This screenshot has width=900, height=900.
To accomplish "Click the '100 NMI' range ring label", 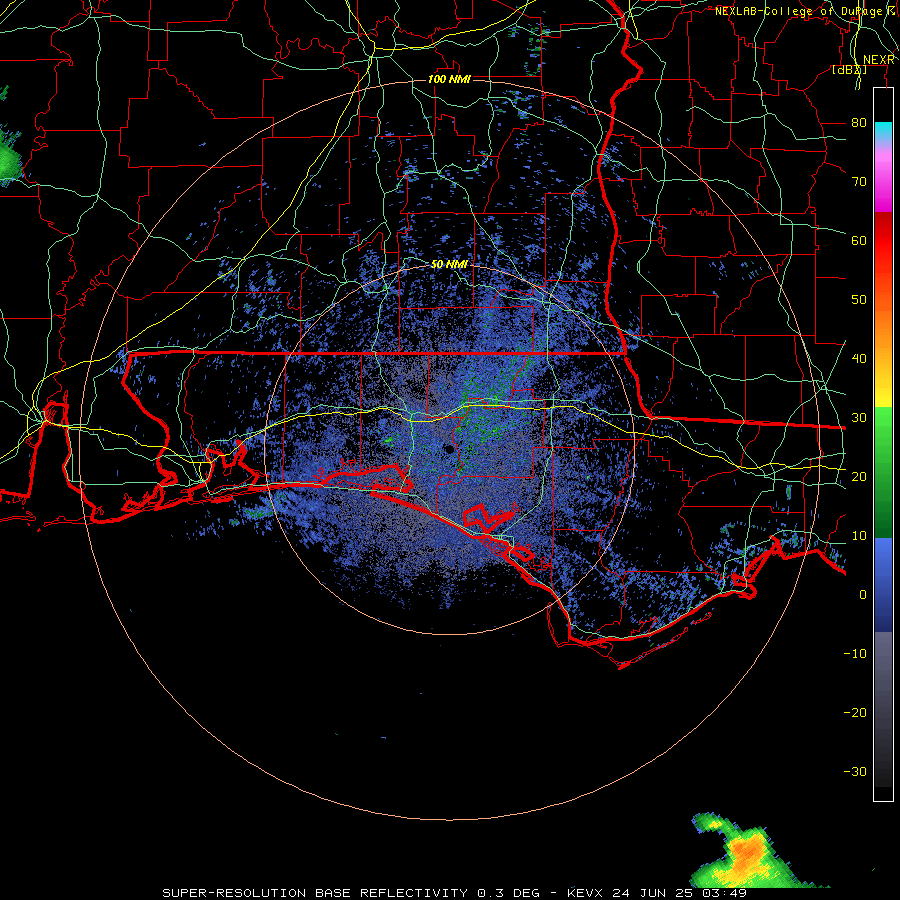I will pos(449,79).
